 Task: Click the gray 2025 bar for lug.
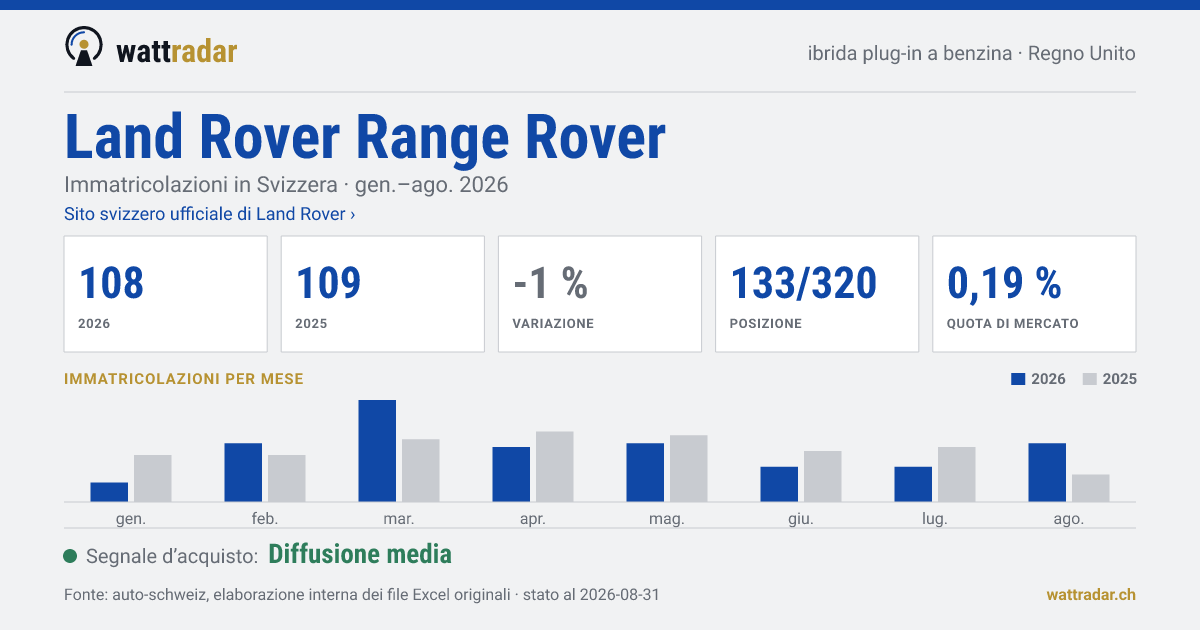pyautogui.click(x=957, y=474)
